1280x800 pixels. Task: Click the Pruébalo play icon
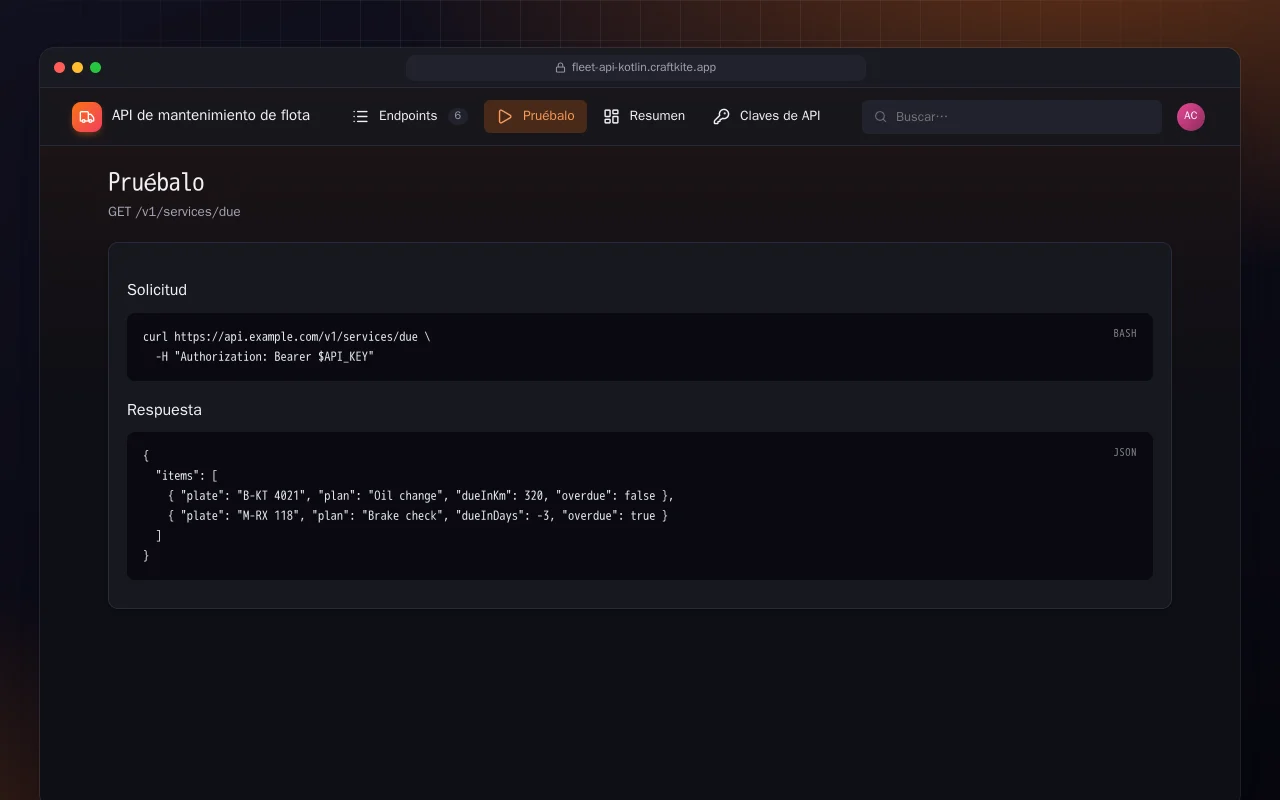pos(505,116)
